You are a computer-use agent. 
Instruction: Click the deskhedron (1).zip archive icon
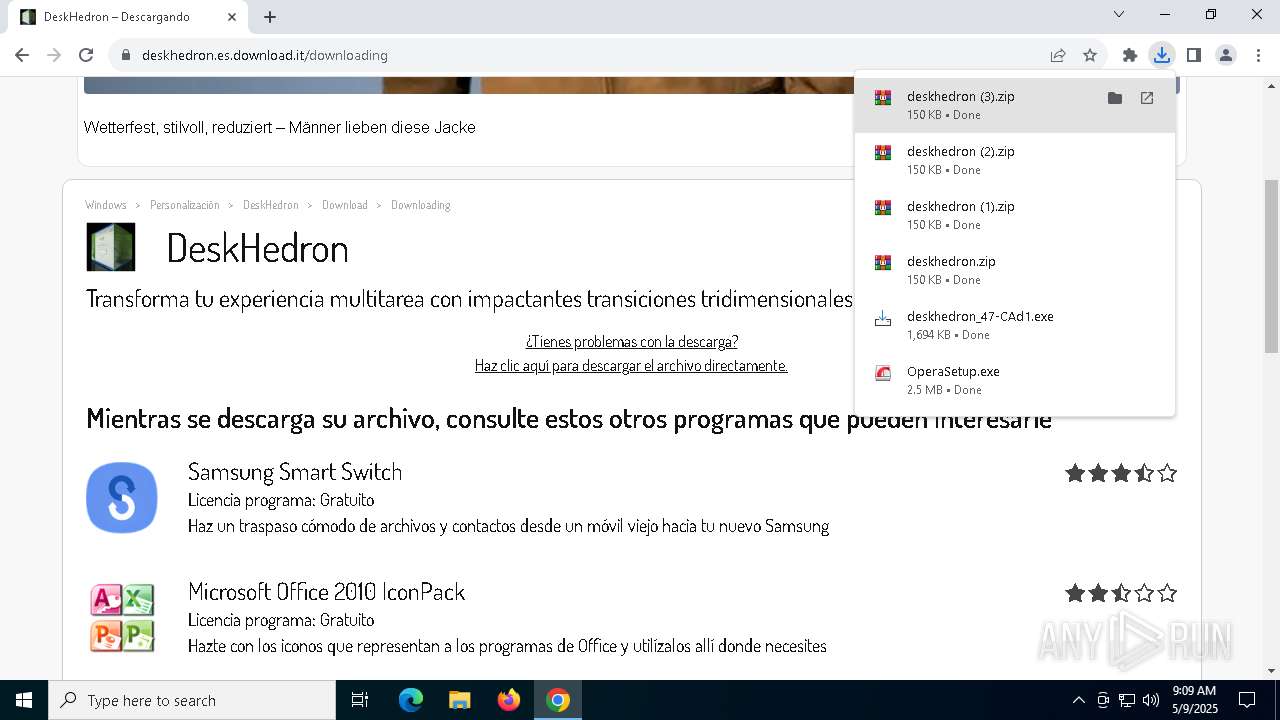coord(883,208)
